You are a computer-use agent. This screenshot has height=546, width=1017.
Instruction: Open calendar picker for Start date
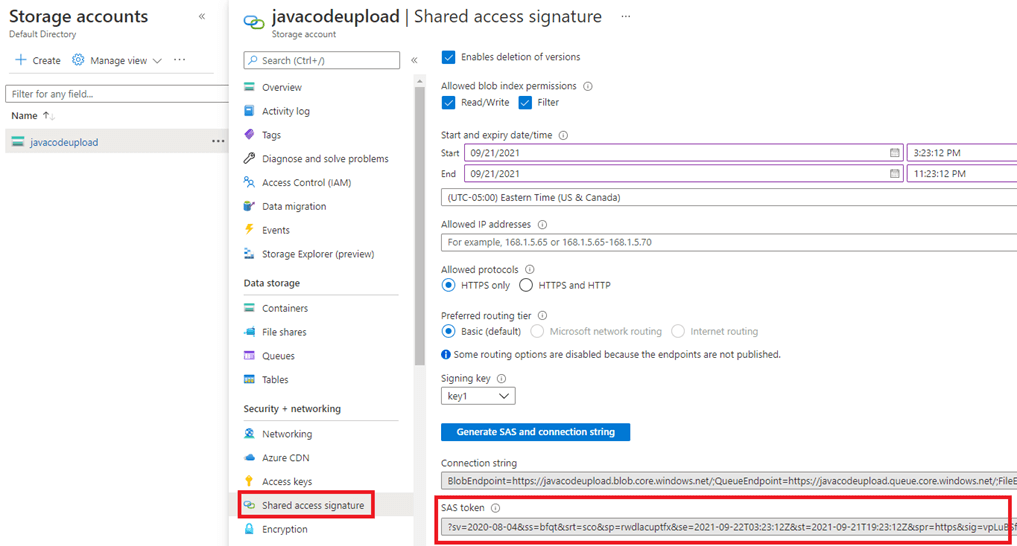(895, 153)
